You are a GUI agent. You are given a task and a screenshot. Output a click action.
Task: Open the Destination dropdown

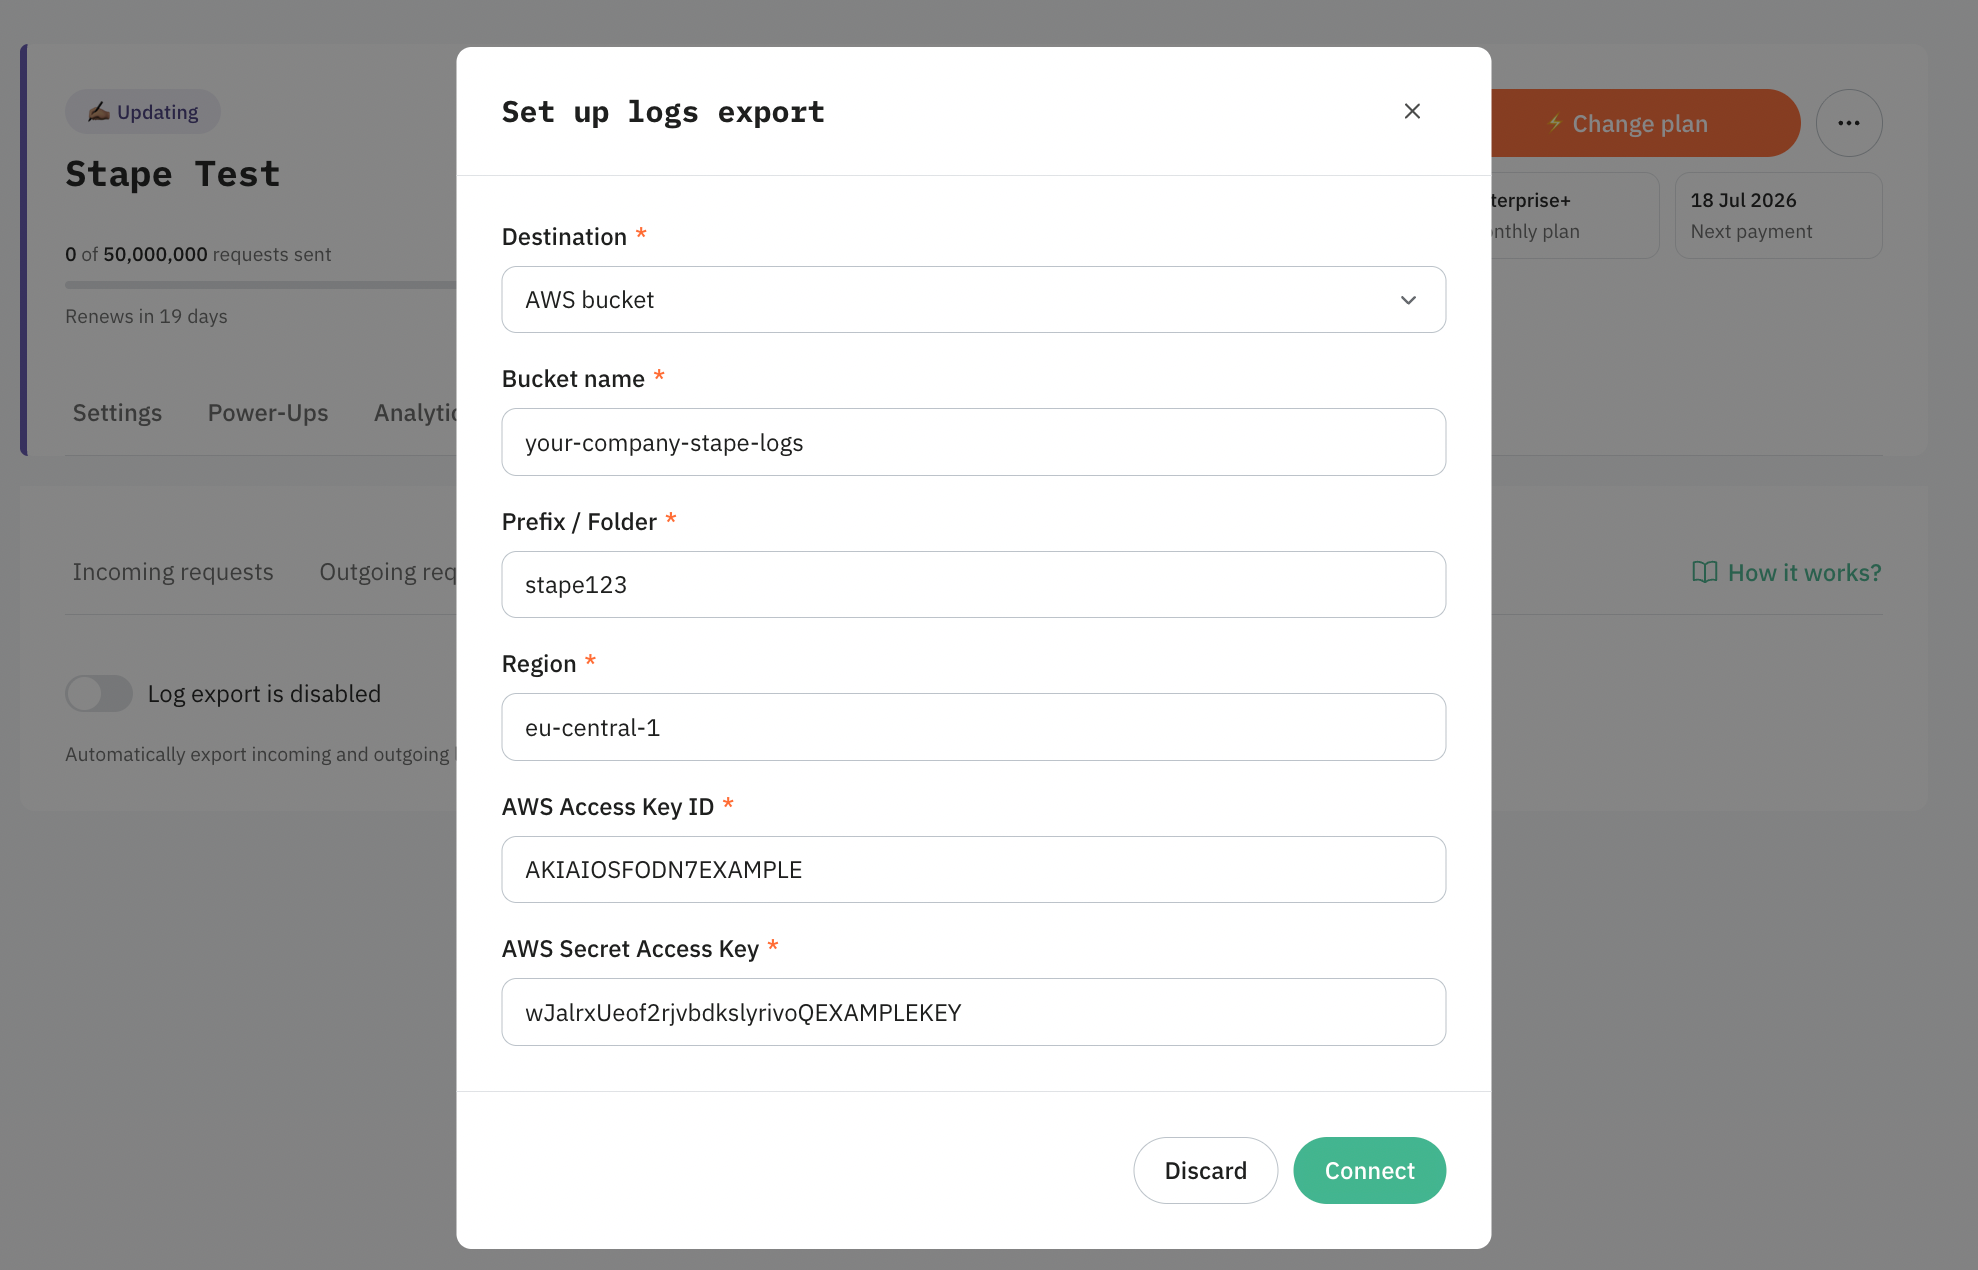[x=973, y=300]
